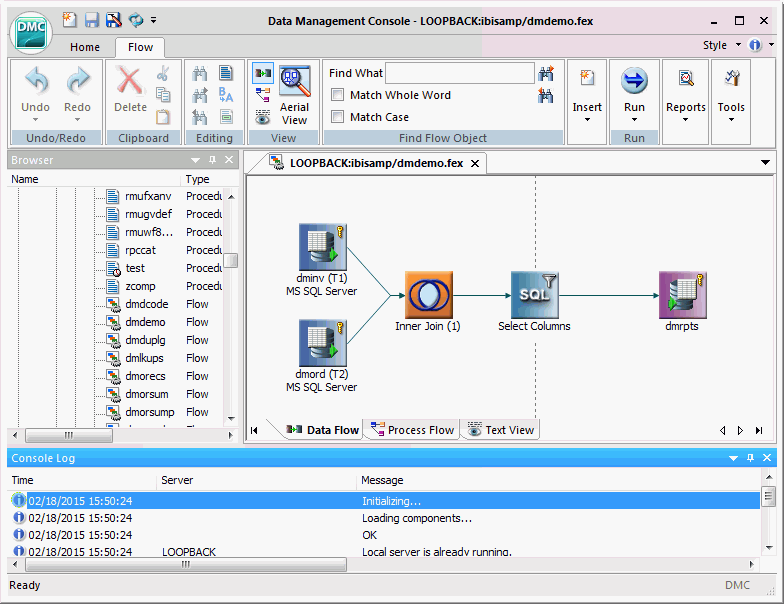Toggle the Console Log auto-hide pin
The width and height of the screenshot is (784, 604).
pyautogui.click(x=750, y=458)
